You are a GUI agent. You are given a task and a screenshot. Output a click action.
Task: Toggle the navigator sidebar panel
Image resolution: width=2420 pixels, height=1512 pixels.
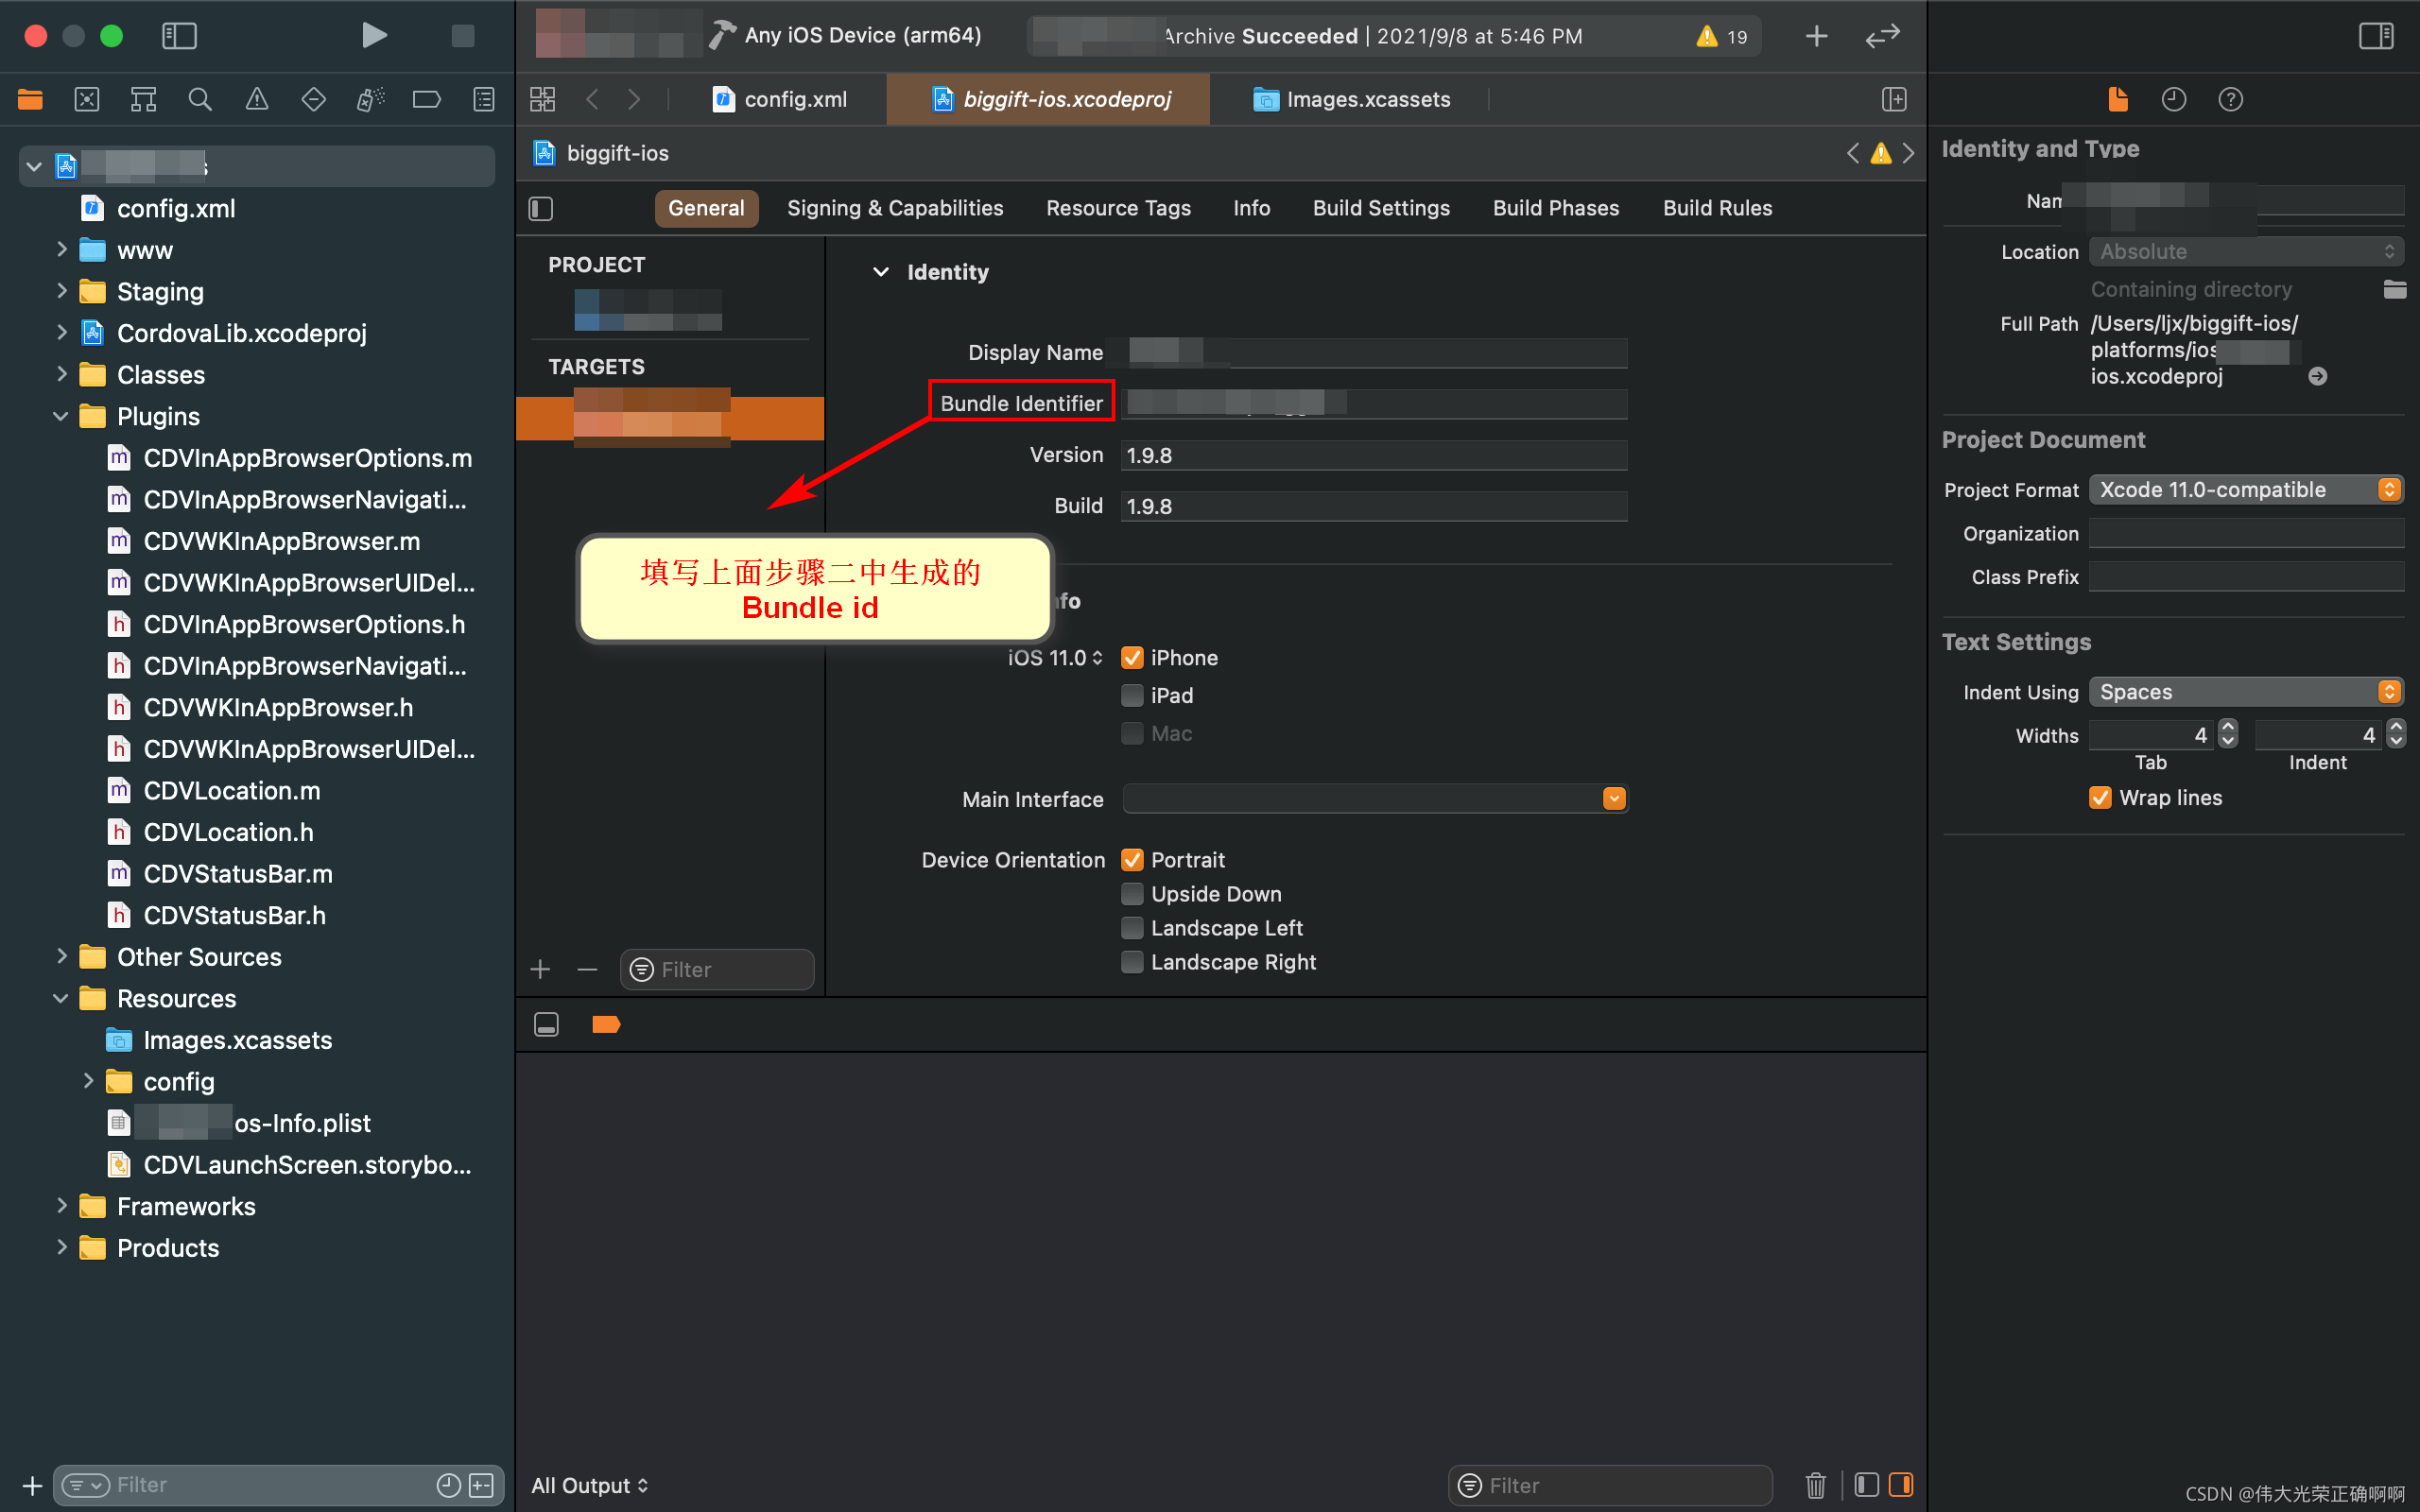click(179, 36)
